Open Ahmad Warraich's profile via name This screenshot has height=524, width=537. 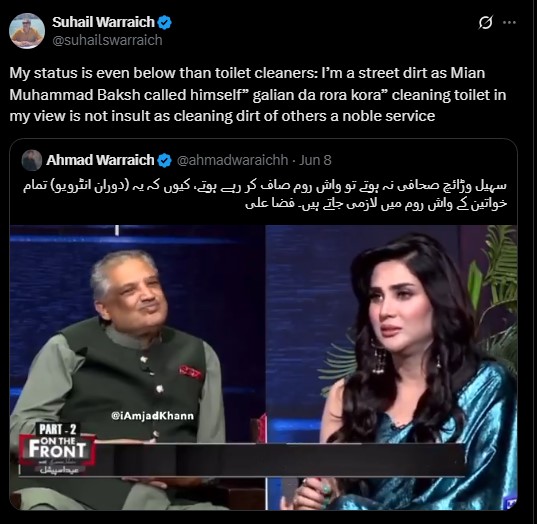100,160
